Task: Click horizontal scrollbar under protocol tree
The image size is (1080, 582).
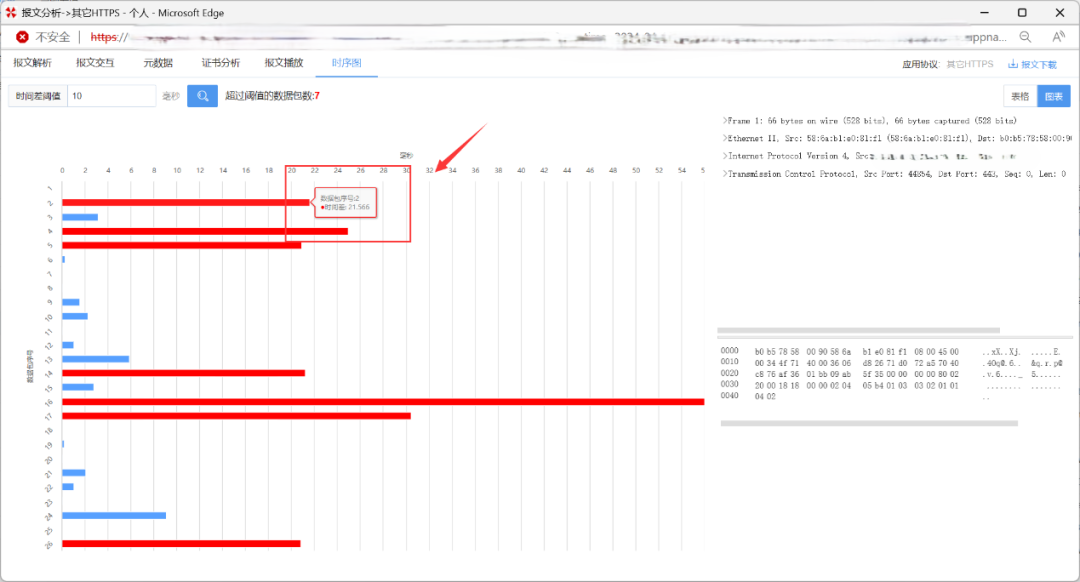Action: pos(858,331)
